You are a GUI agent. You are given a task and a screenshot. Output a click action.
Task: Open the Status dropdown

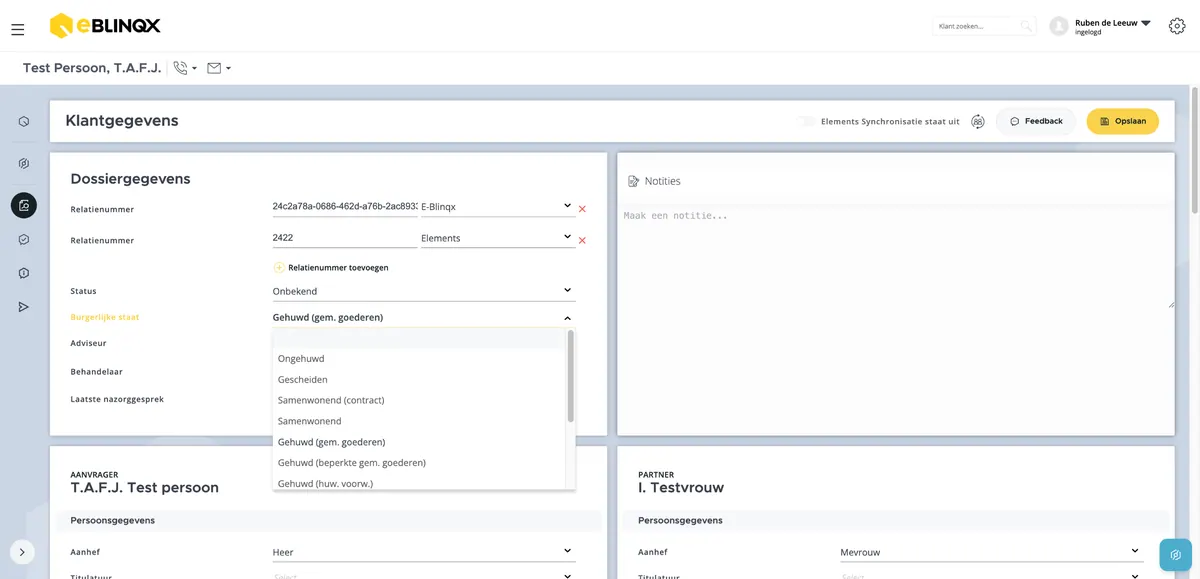click(x=424, y=291)
